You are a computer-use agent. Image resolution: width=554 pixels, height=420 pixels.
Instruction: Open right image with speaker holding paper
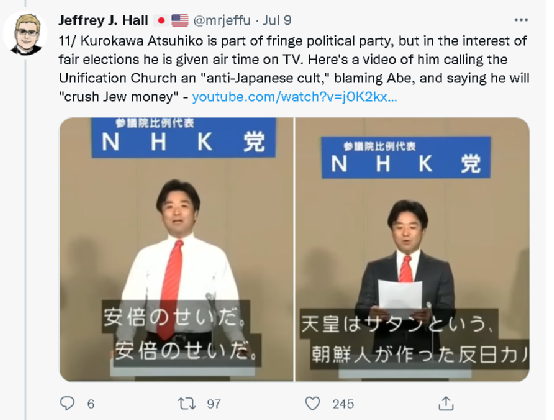412,249
